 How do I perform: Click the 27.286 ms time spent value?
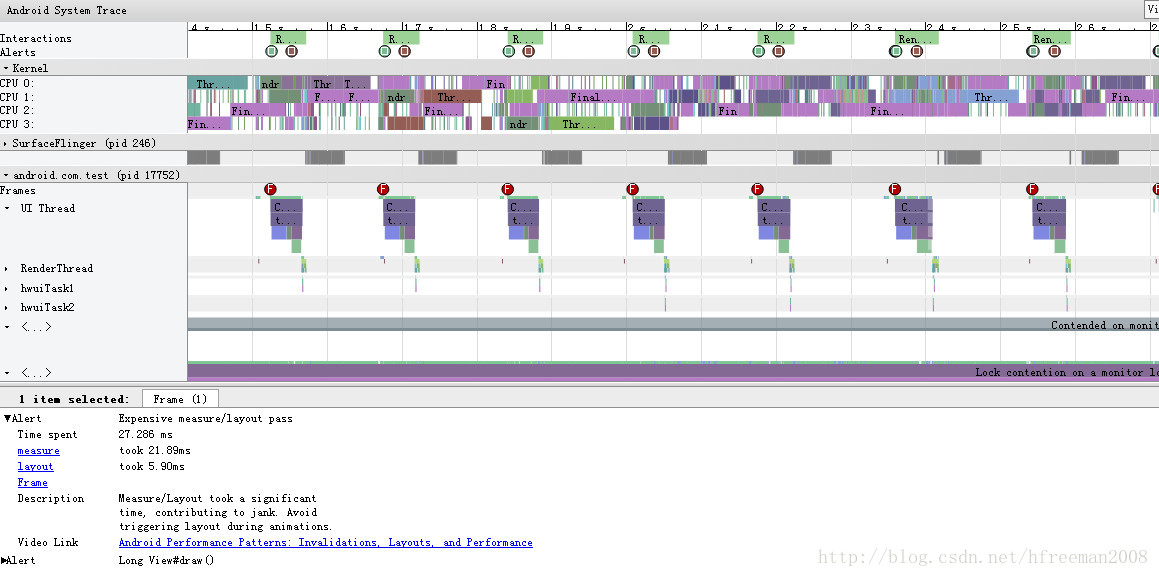coord(146,434)
